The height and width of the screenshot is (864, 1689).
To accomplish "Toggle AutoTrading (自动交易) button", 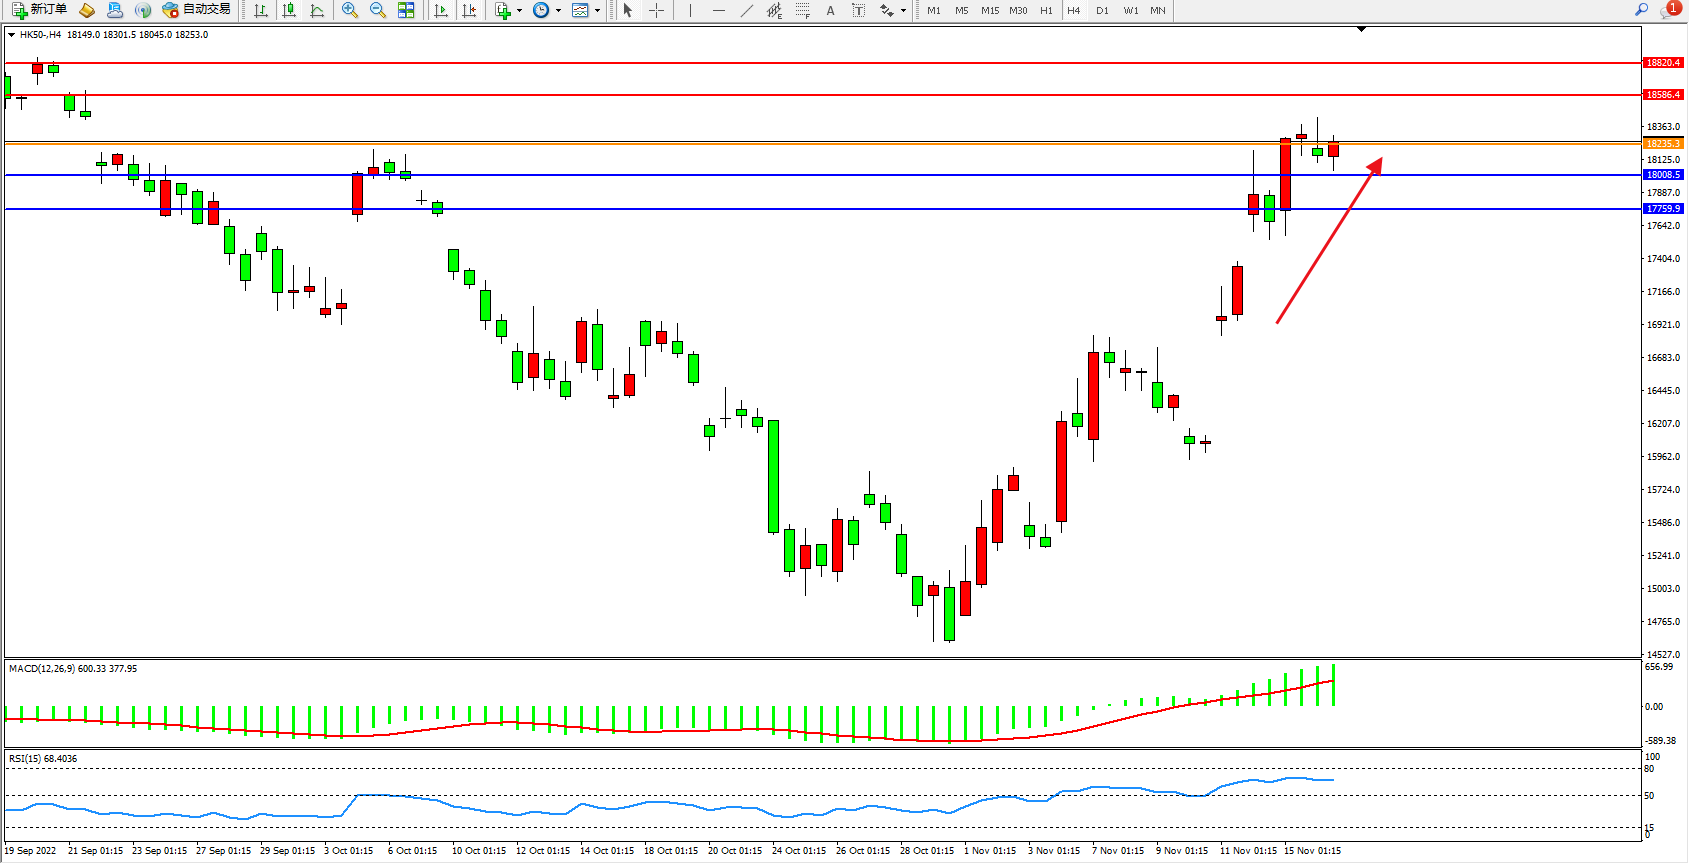I will pos(197,10).
